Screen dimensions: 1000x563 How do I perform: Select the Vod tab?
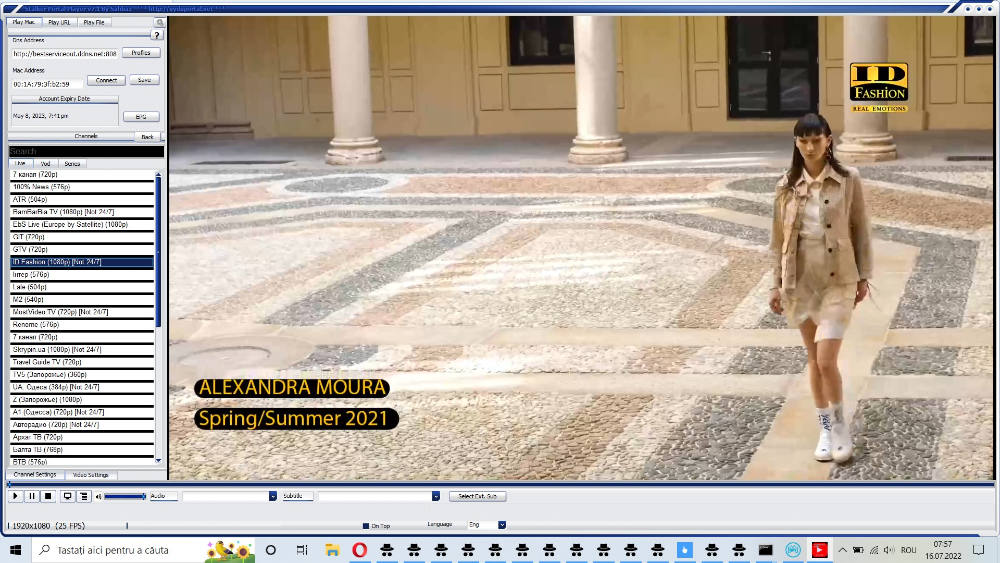pyautogui.click(x=45, y=164)
